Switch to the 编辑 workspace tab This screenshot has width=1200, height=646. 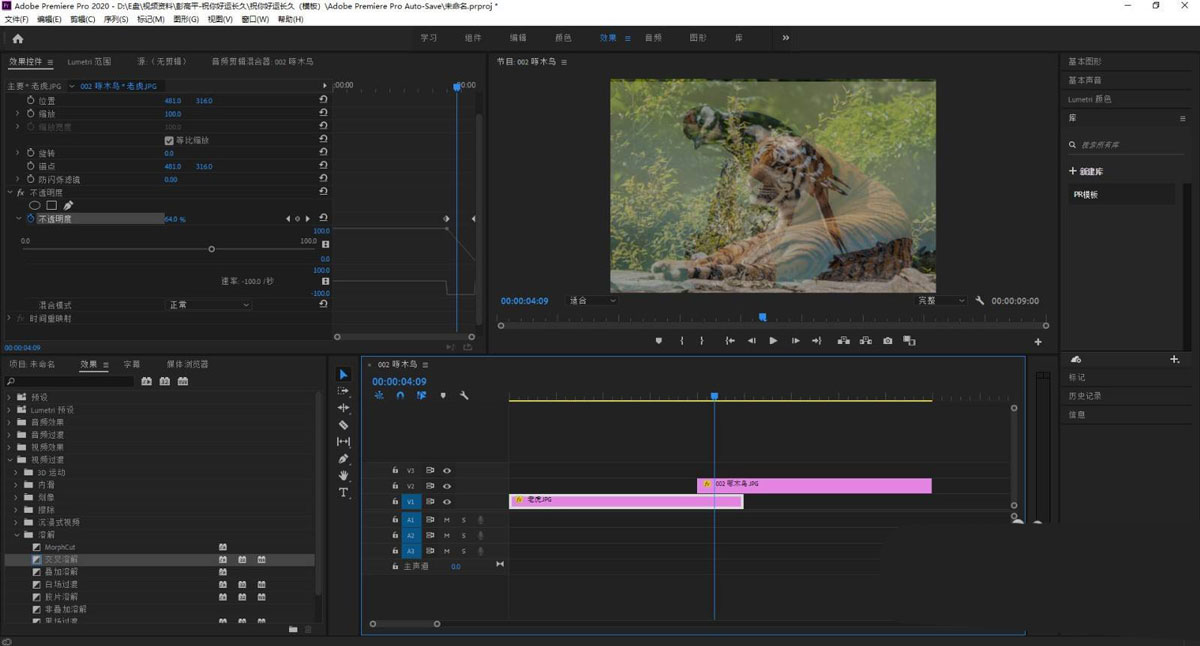[x=518, y=38]
